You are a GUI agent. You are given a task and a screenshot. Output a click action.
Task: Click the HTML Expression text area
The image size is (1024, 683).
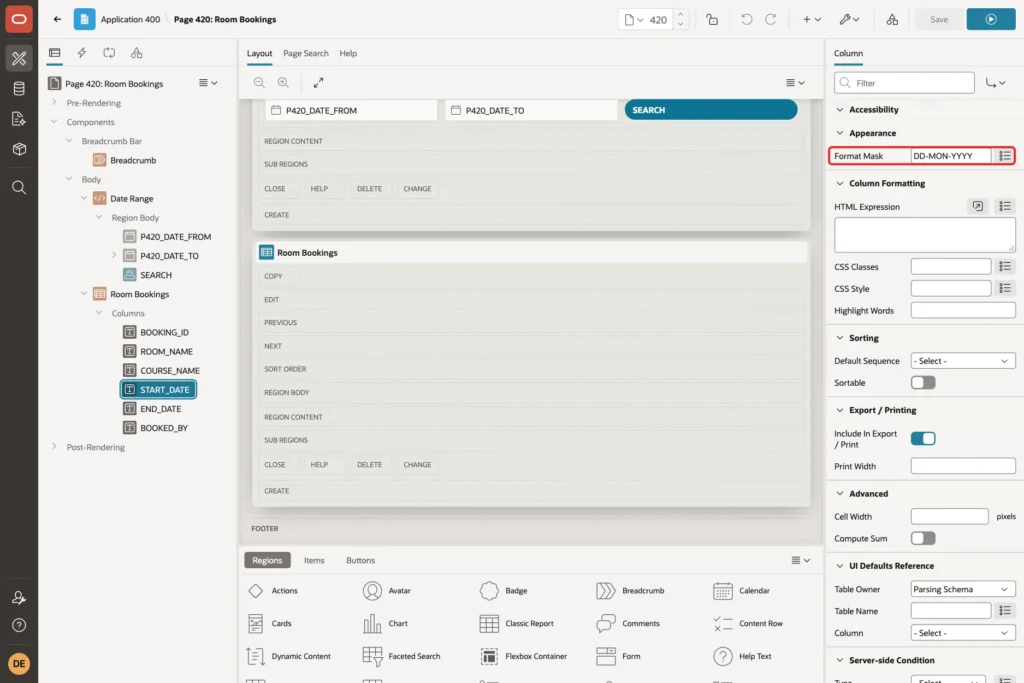tap(924, 235)
